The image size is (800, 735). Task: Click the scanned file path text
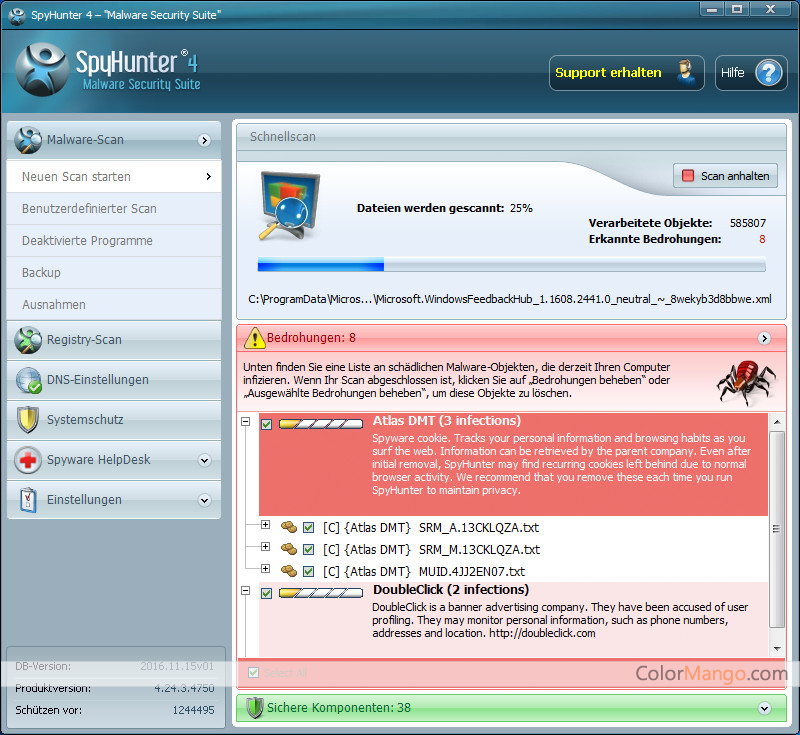click(x=509, y=299)
